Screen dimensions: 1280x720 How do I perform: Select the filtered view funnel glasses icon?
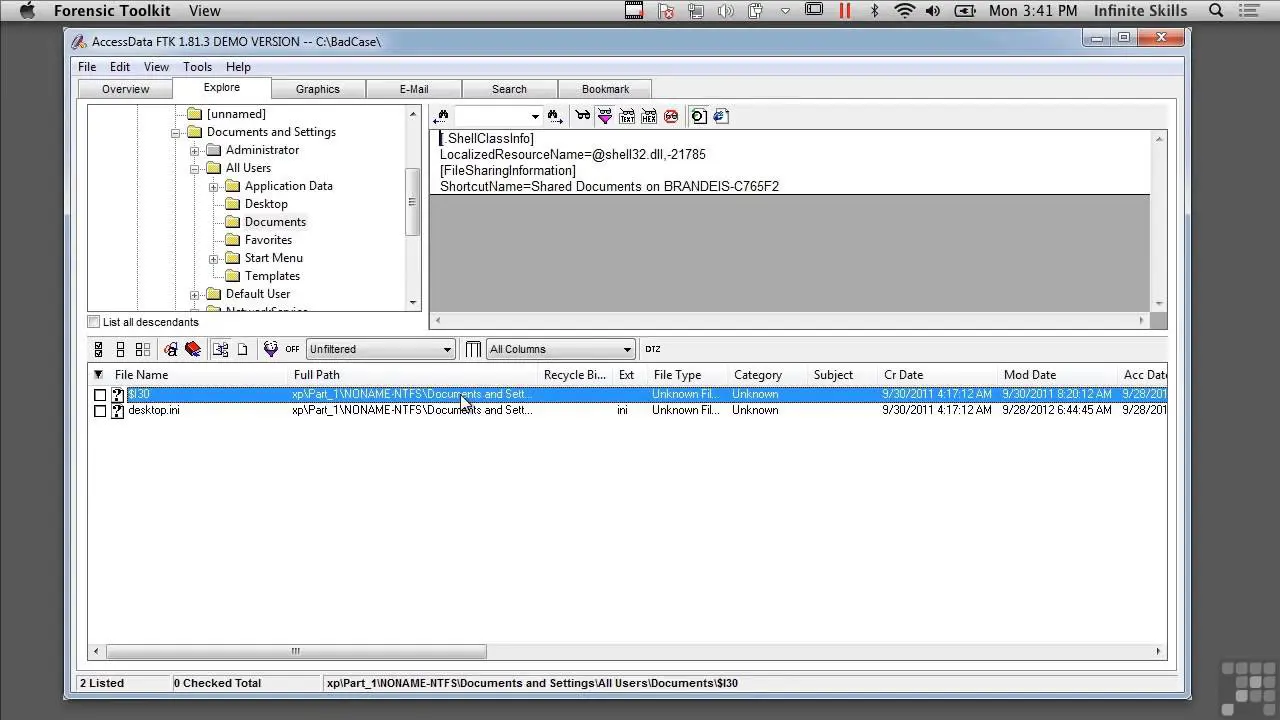pos(605,116)
